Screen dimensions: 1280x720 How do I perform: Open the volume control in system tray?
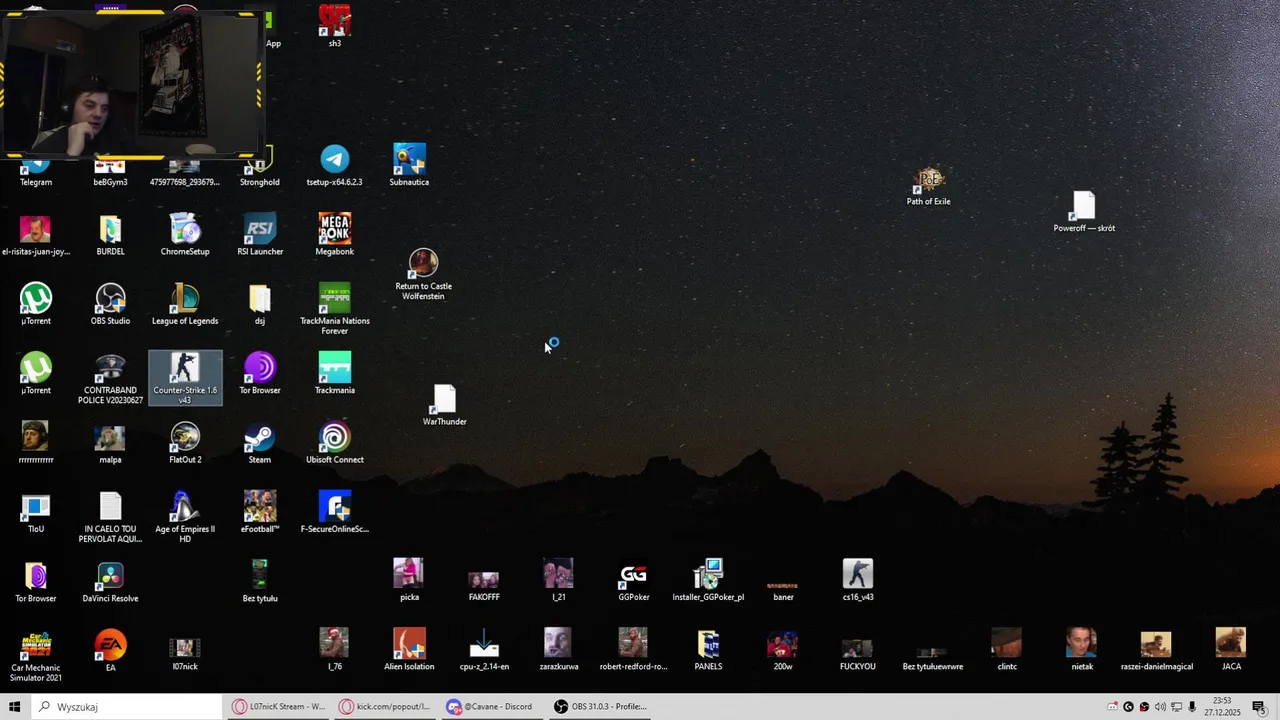tap(1160, 707)
